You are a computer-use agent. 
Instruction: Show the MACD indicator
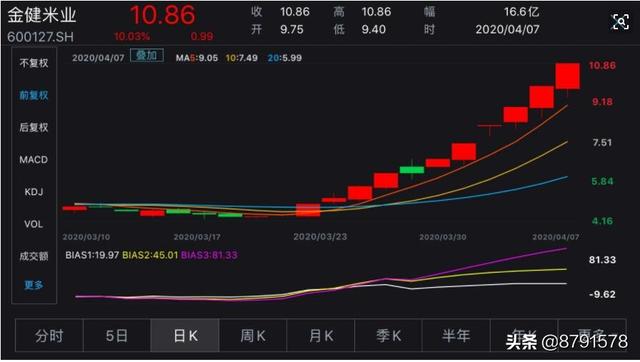point(34,160)
